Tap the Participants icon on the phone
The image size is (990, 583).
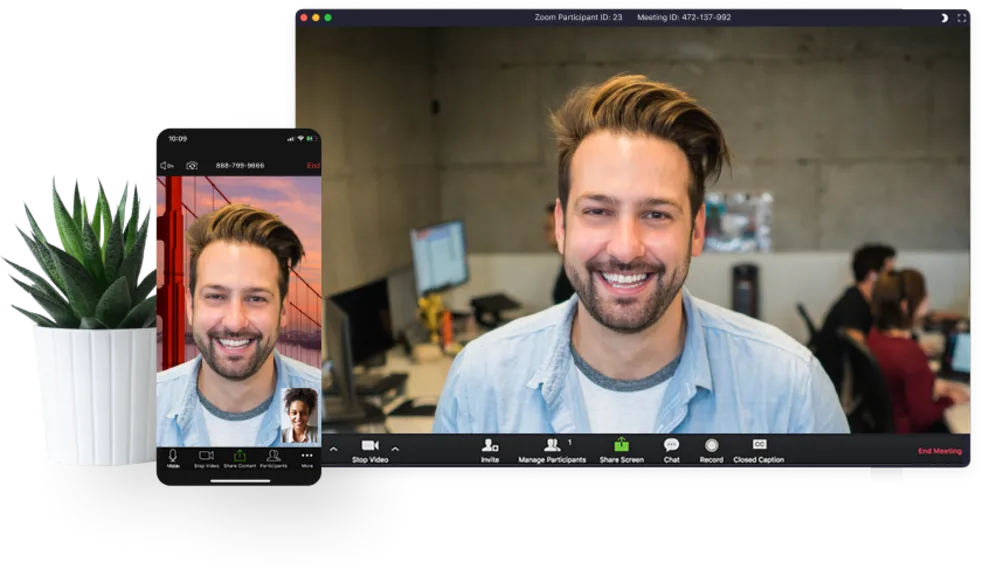click(x=273, y=457)
